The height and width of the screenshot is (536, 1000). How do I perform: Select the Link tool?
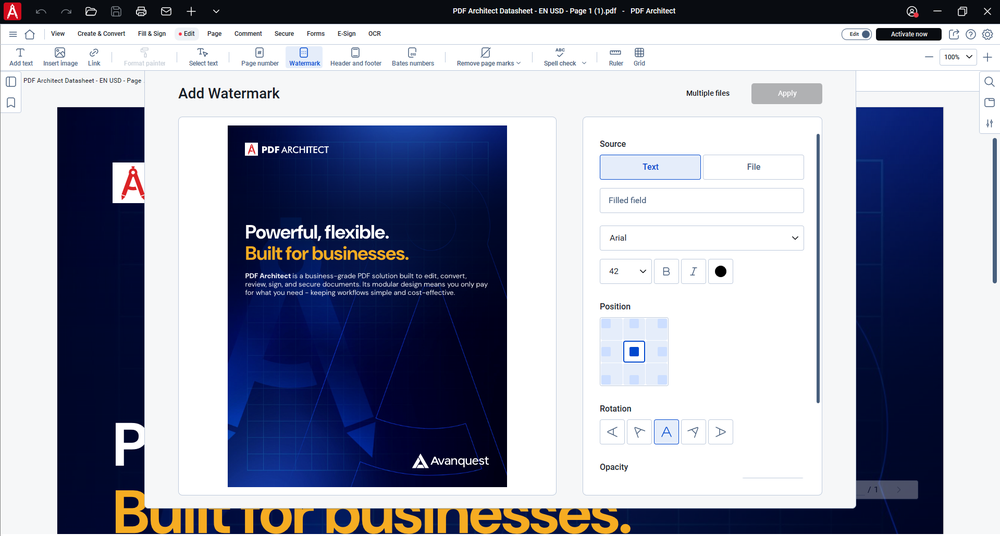point(94,57)
